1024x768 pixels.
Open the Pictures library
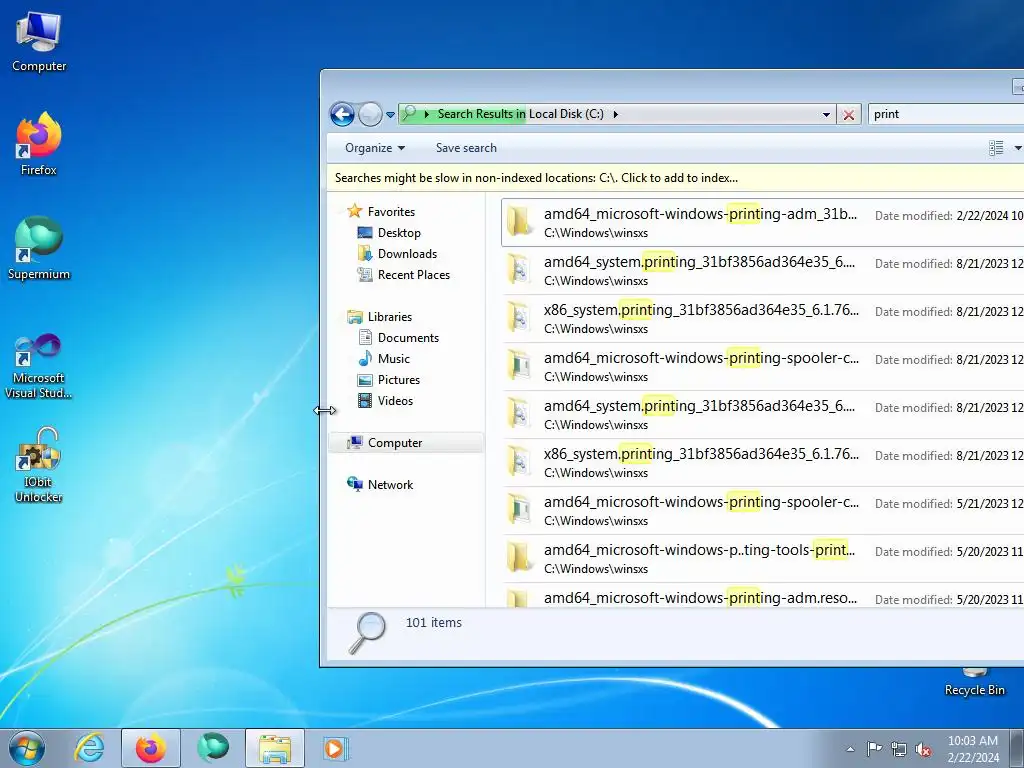tap(398, 379)
